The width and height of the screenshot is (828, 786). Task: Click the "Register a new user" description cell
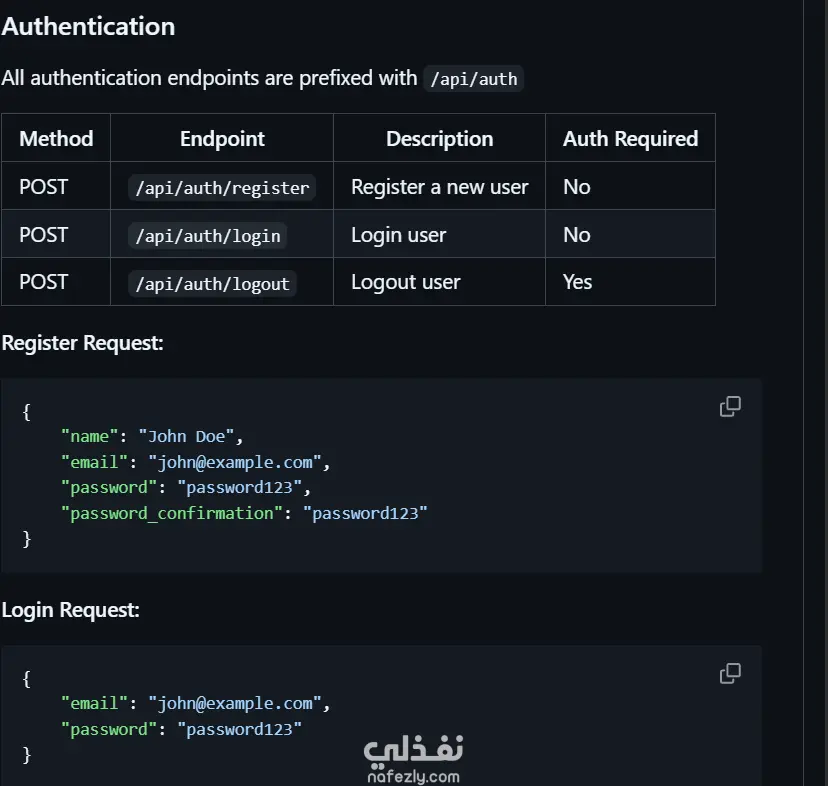(x=439, y=187)
